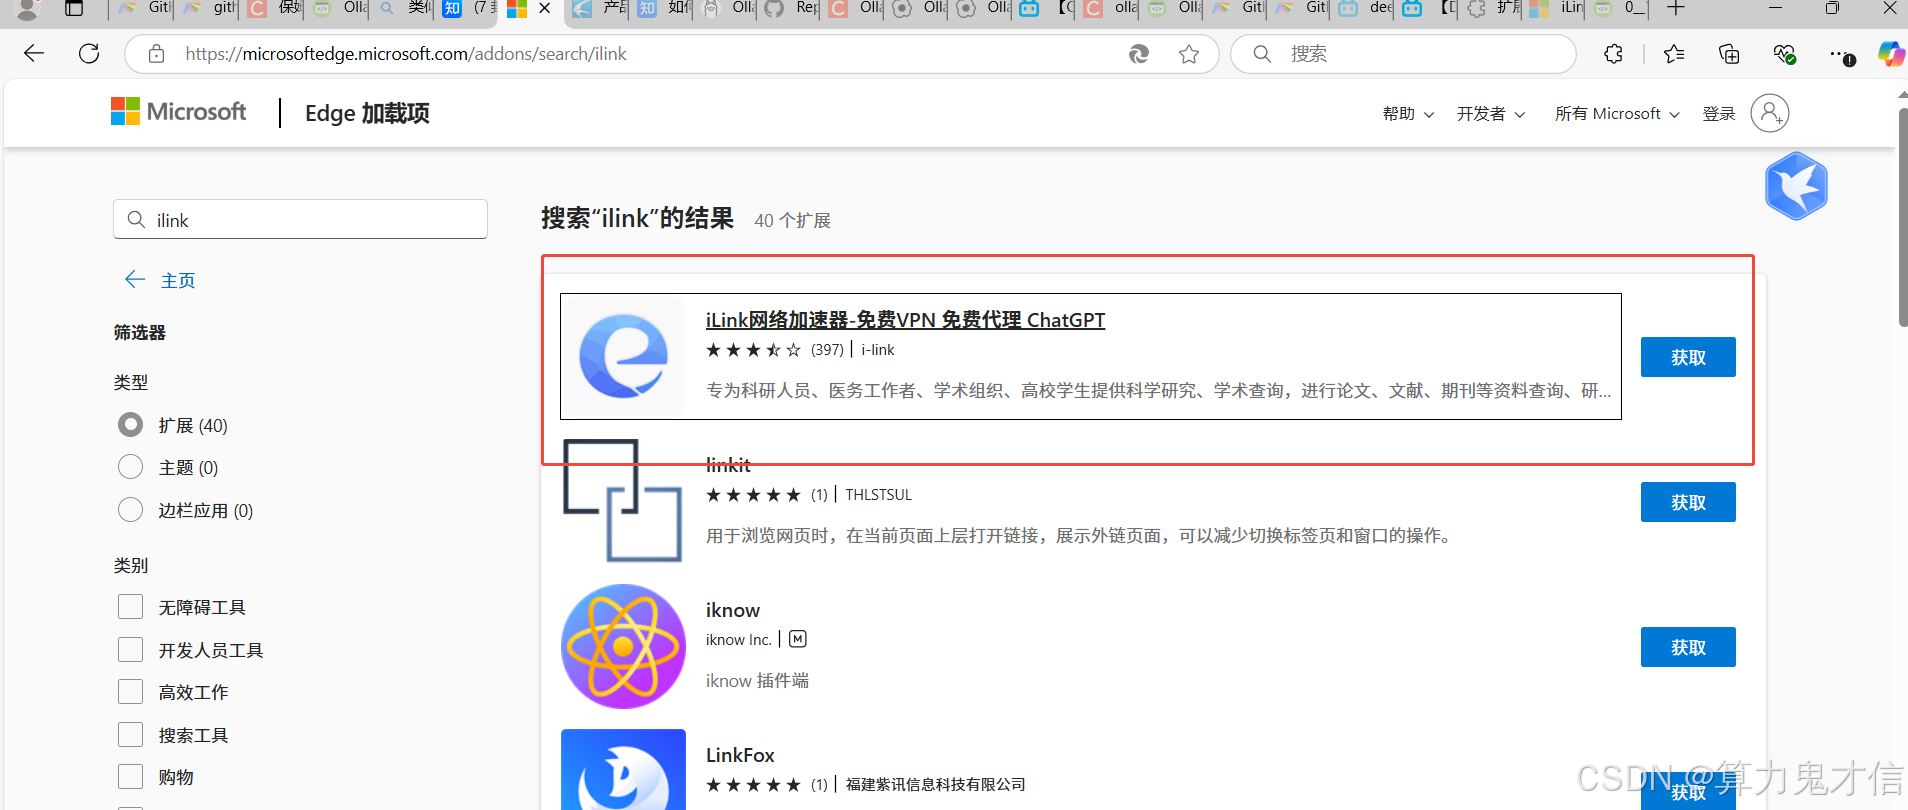Viewport: 1908px width, 810px height.
Task: Select the 边栏应用 (0) radio button
Action: coord(130,510)
